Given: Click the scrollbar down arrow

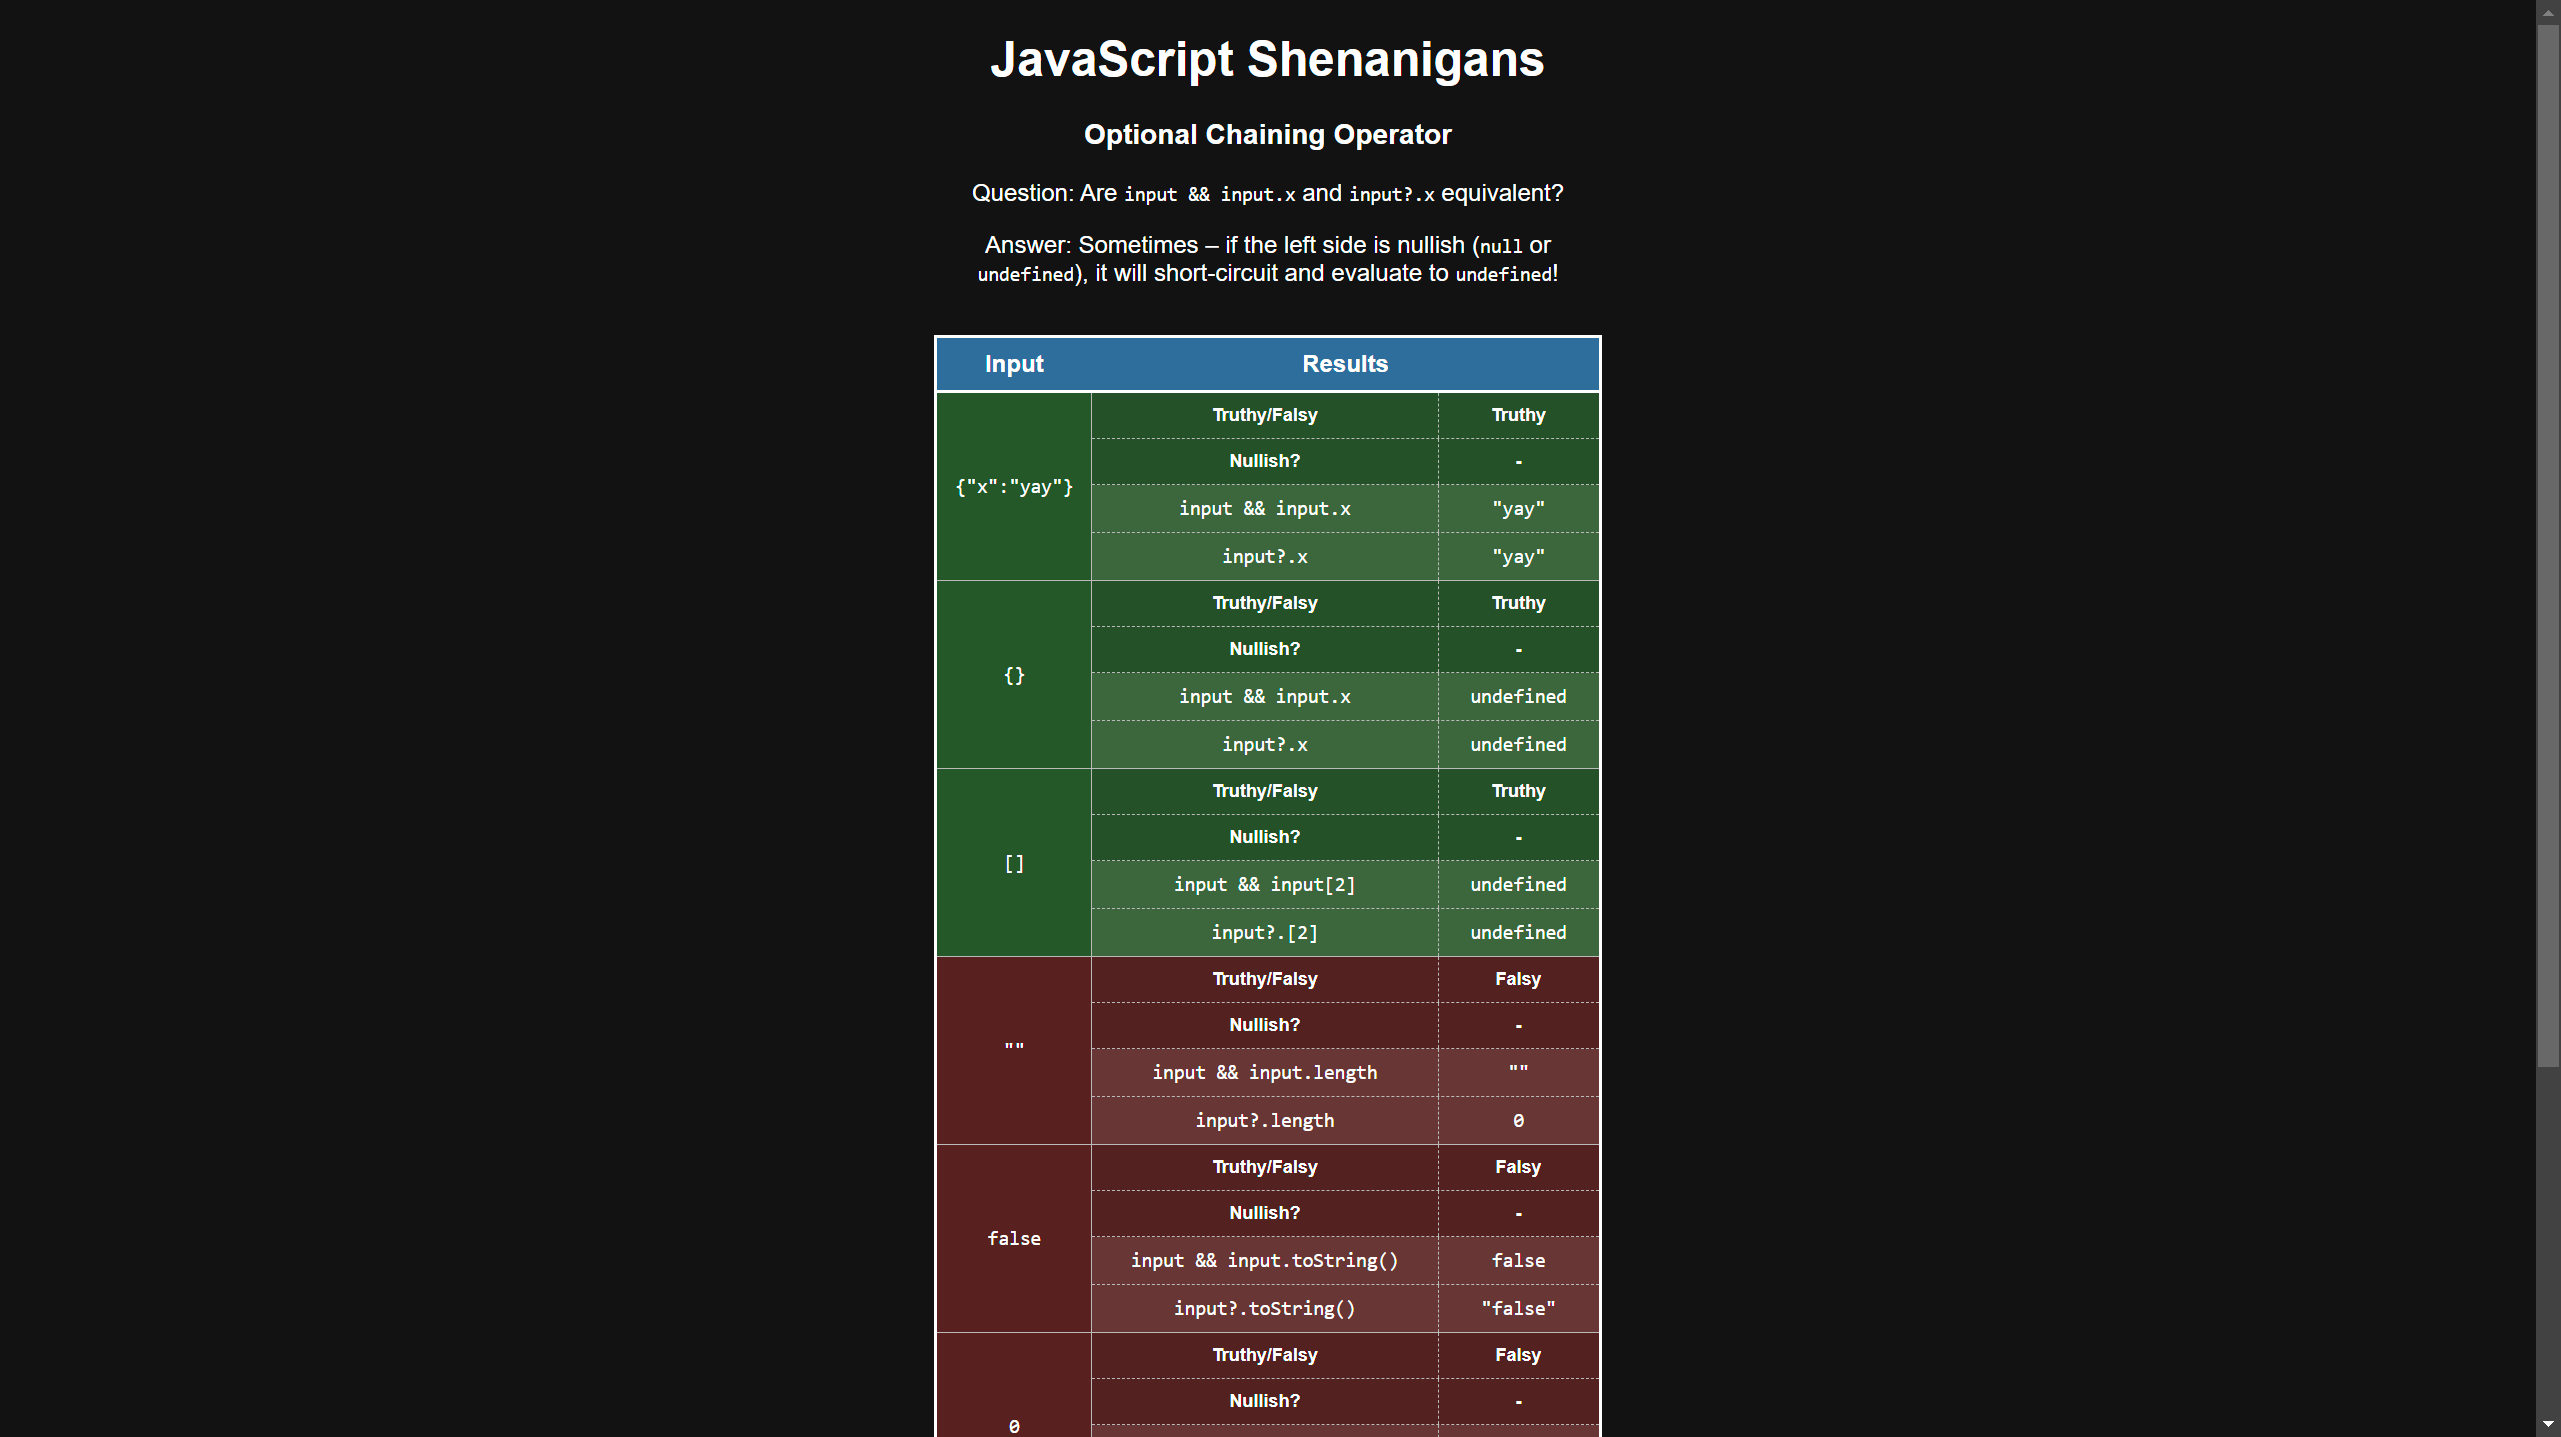Looking at the screenshot, I should point(2549,1425).
